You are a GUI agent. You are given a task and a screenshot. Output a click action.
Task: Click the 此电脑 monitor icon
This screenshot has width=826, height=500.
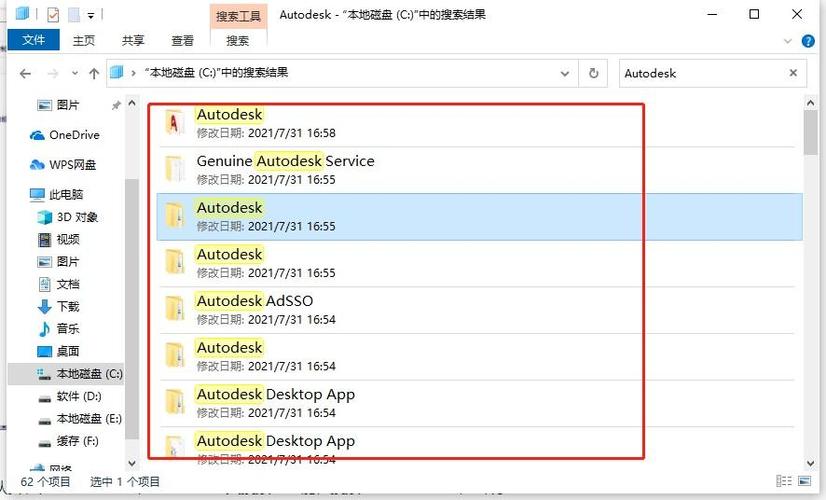tap(37, 194)
